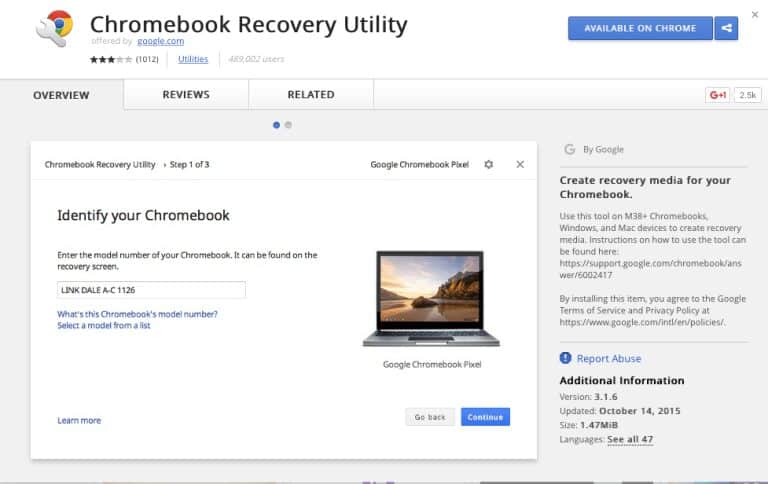Click the Chromebook Recovery Utility wrench logo
This screenshot has width=768, height=484.
pos(54,28)
